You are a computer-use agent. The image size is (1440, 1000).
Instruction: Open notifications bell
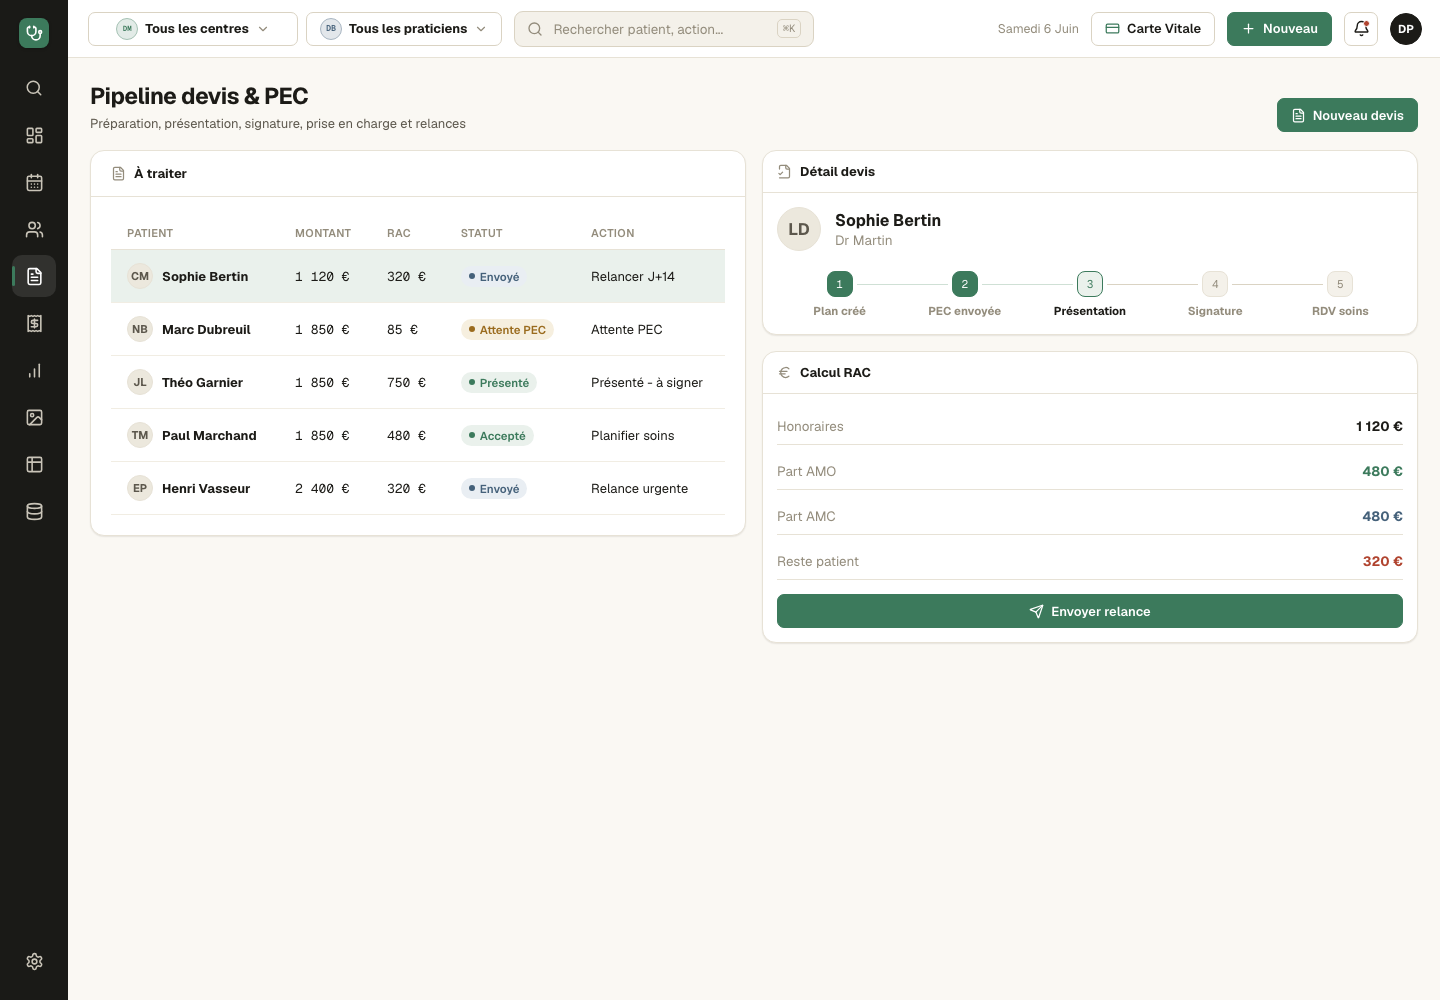coord(1361,29)
